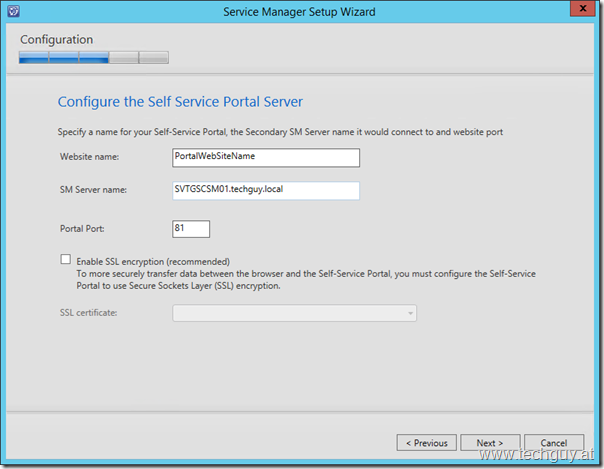
Task: Click the Next button
Action: (490, 443)
